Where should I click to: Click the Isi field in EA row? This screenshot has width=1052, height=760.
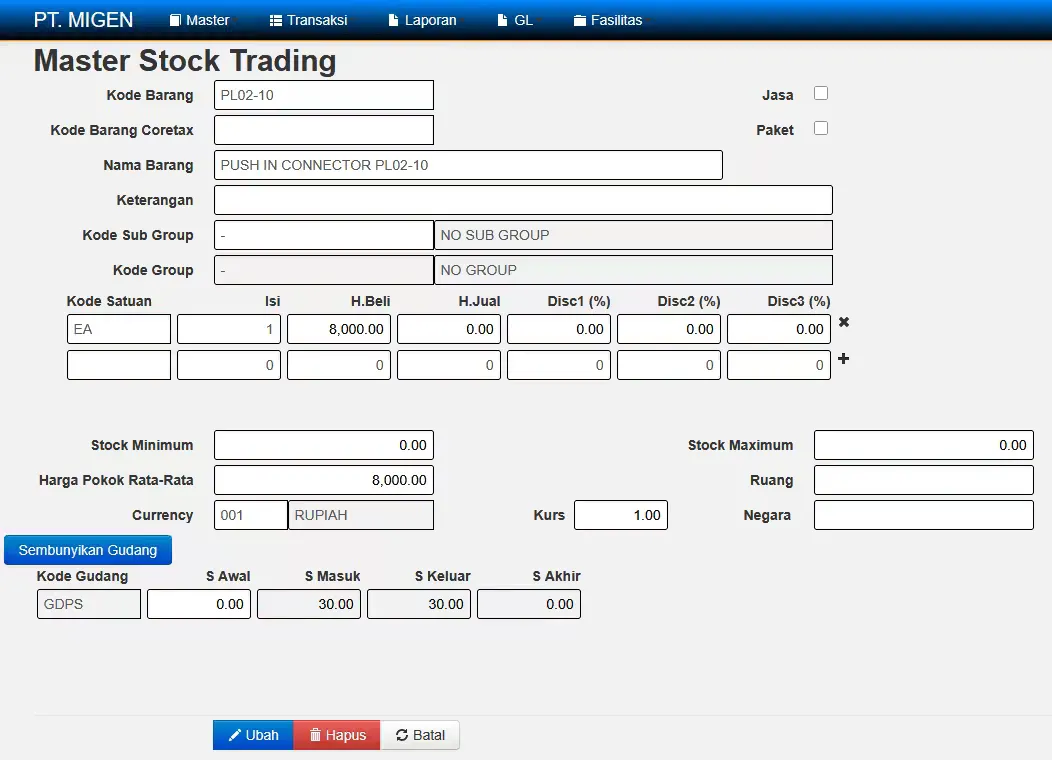tap(229, 329)
